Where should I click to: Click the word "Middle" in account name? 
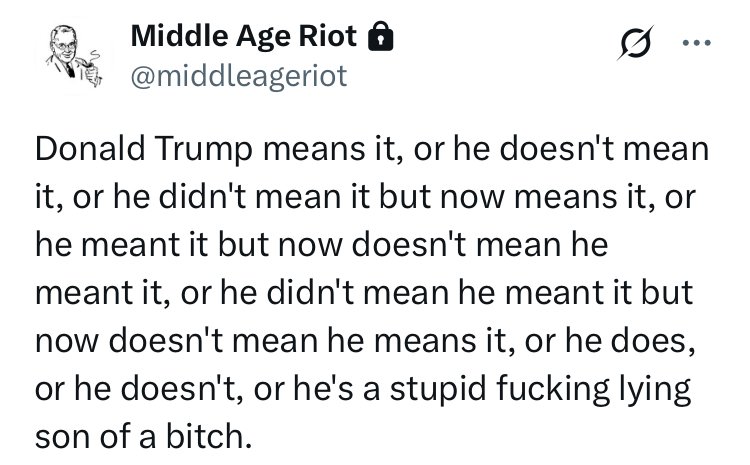[x=179, y=36]
